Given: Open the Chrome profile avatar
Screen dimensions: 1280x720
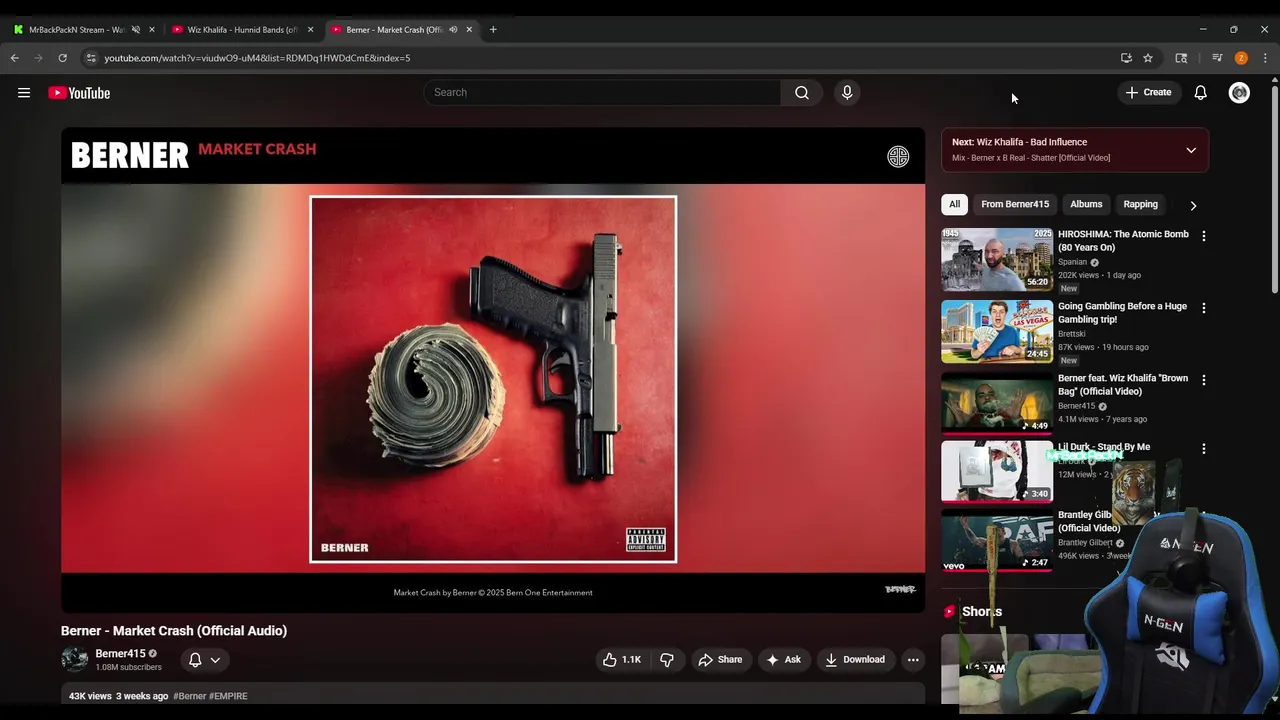Looking at the screenshot, I should [1241, 58].
